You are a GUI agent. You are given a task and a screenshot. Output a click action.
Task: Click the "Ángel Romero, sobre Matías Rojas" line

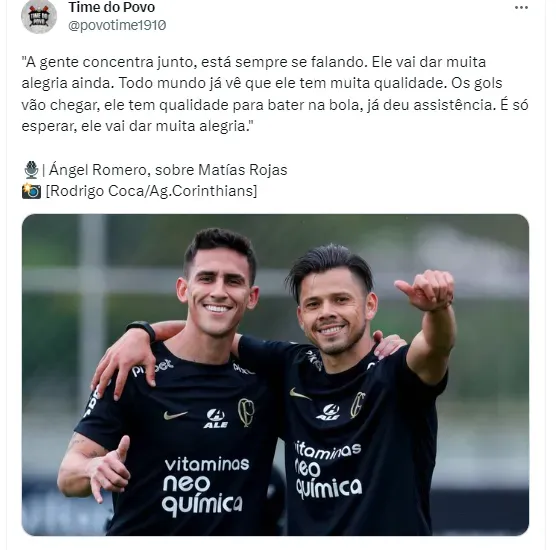point(168,170)
